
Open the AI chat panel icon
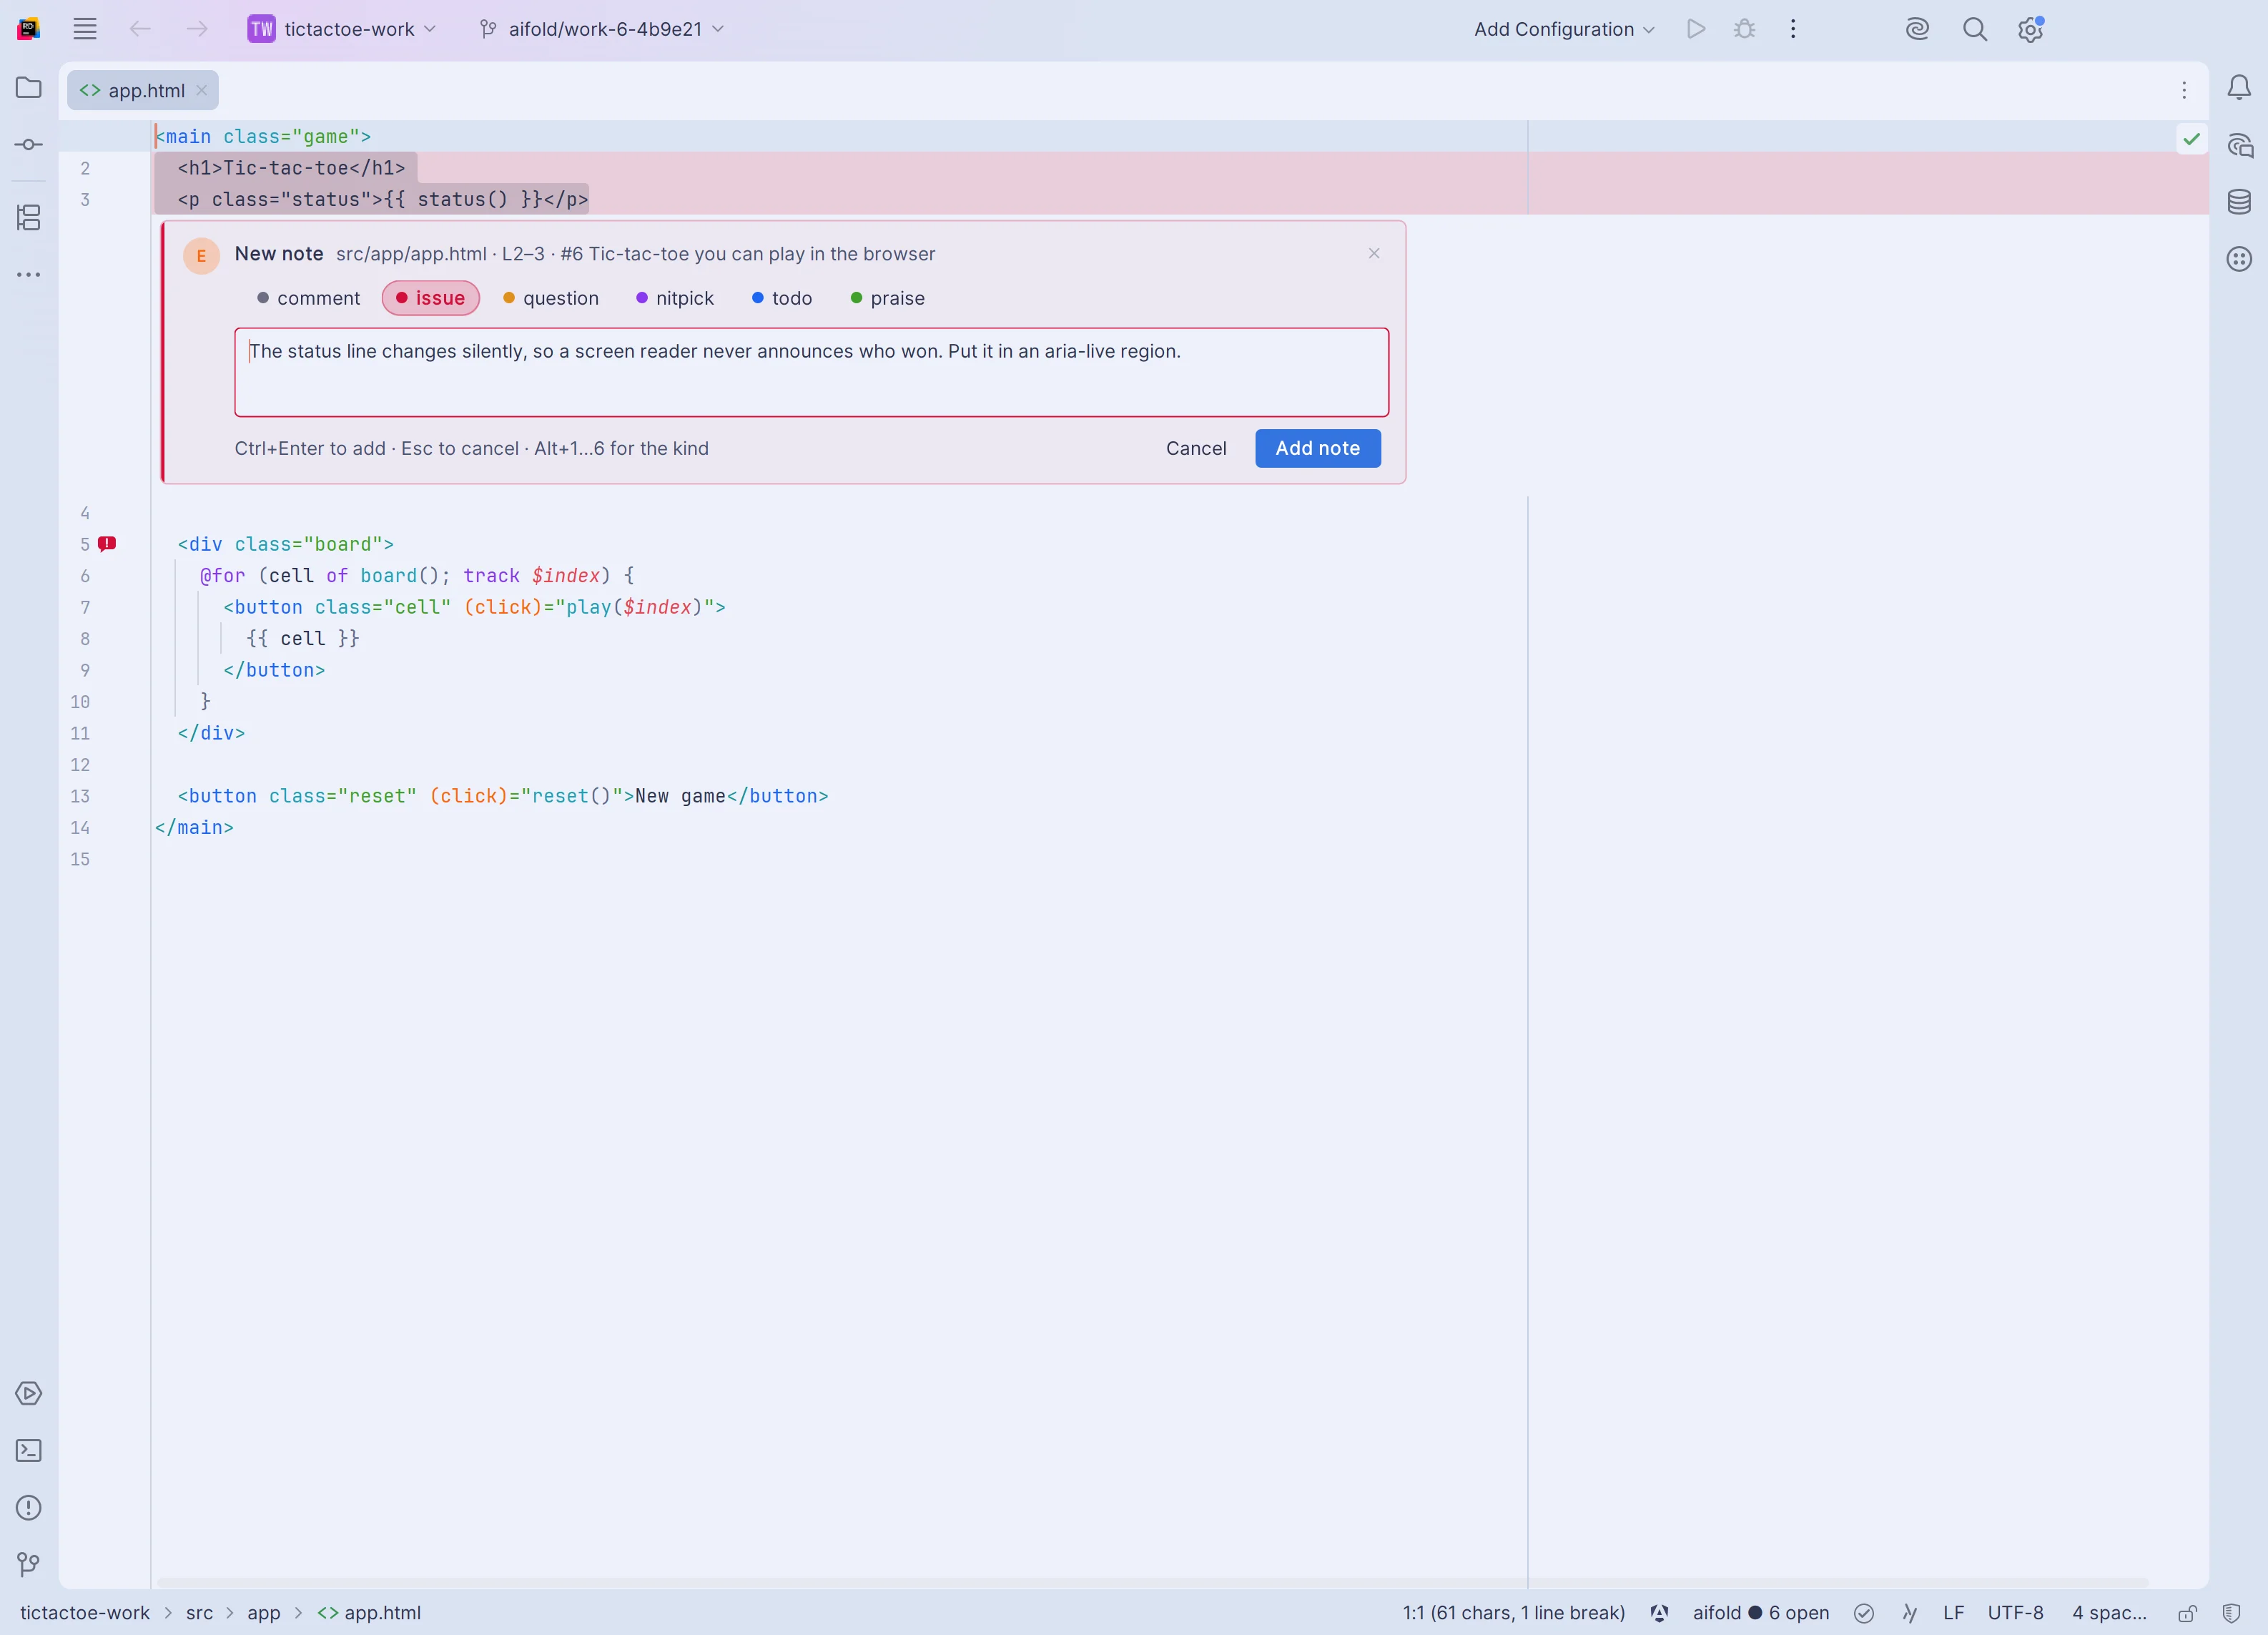[x=2239, y=145]
